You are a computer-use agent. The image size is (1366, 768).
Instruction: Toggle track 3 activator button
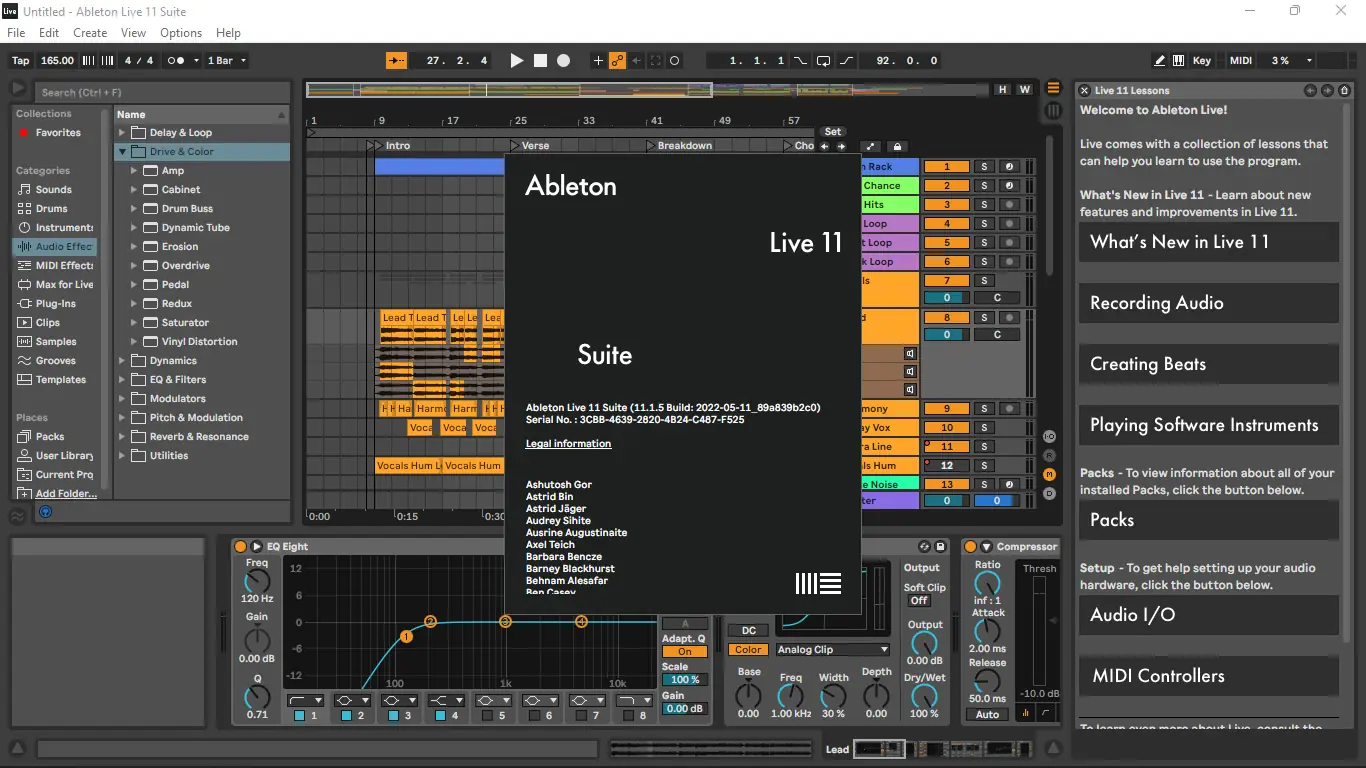point(947,205)
